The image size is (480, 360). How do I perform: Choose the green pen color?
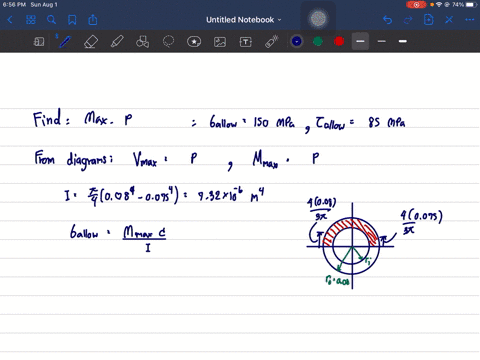click(318, 41)
